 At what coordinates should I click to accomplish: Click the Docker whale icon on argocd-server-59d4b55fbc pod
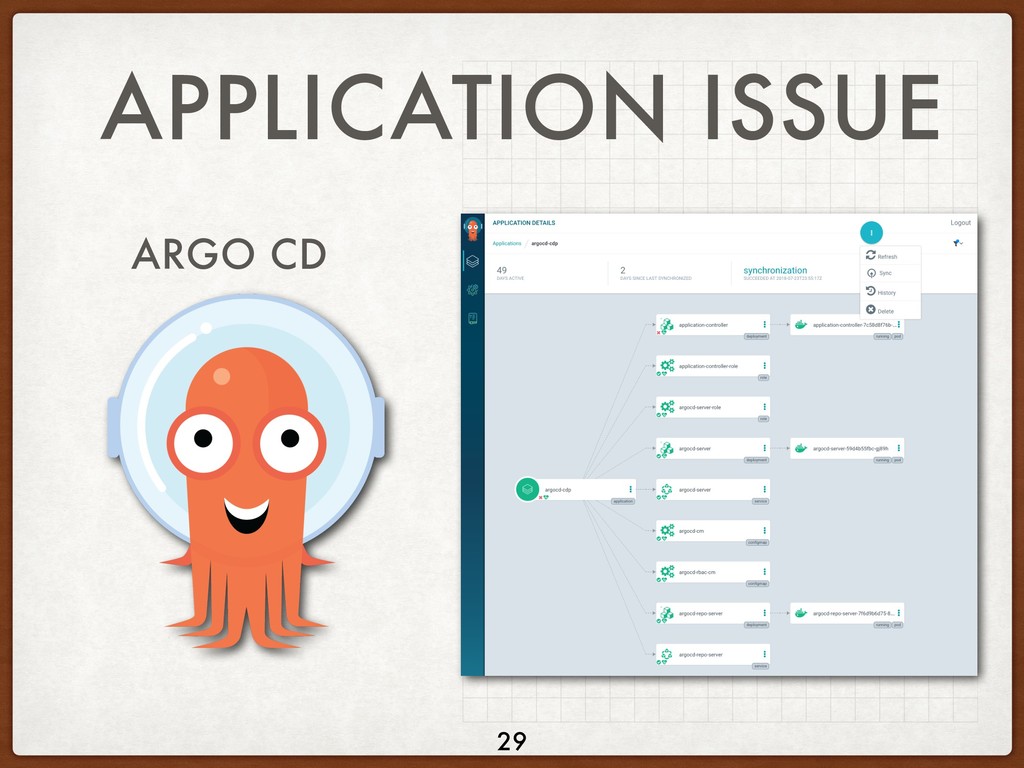point(801,448)
